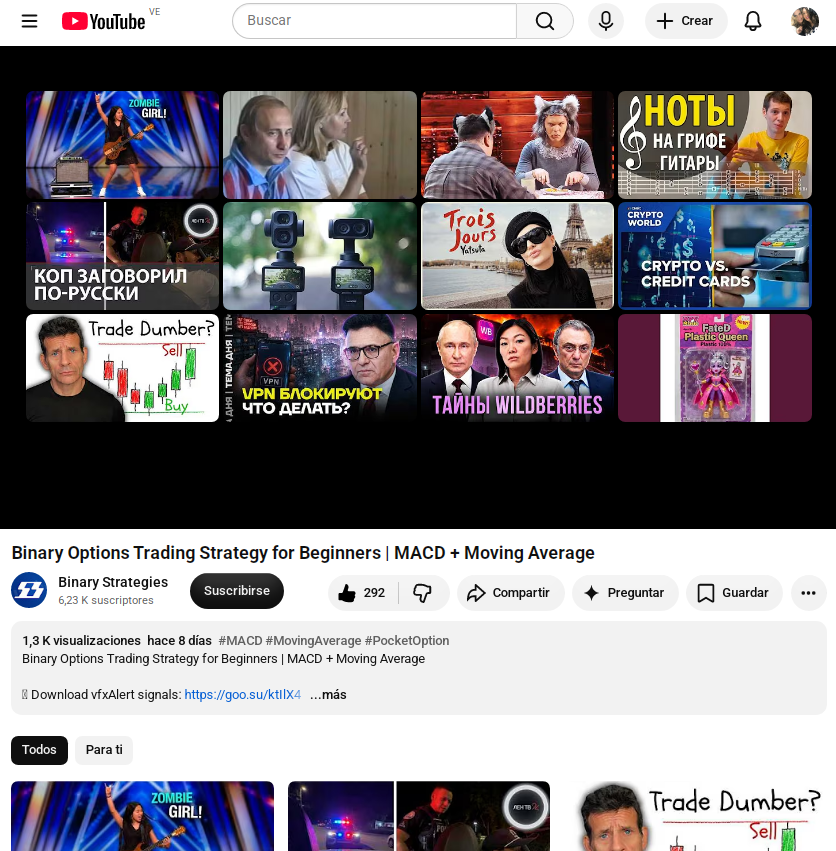
Task: Click the 6,23 K suscriptores text
Action: point(106,600)
